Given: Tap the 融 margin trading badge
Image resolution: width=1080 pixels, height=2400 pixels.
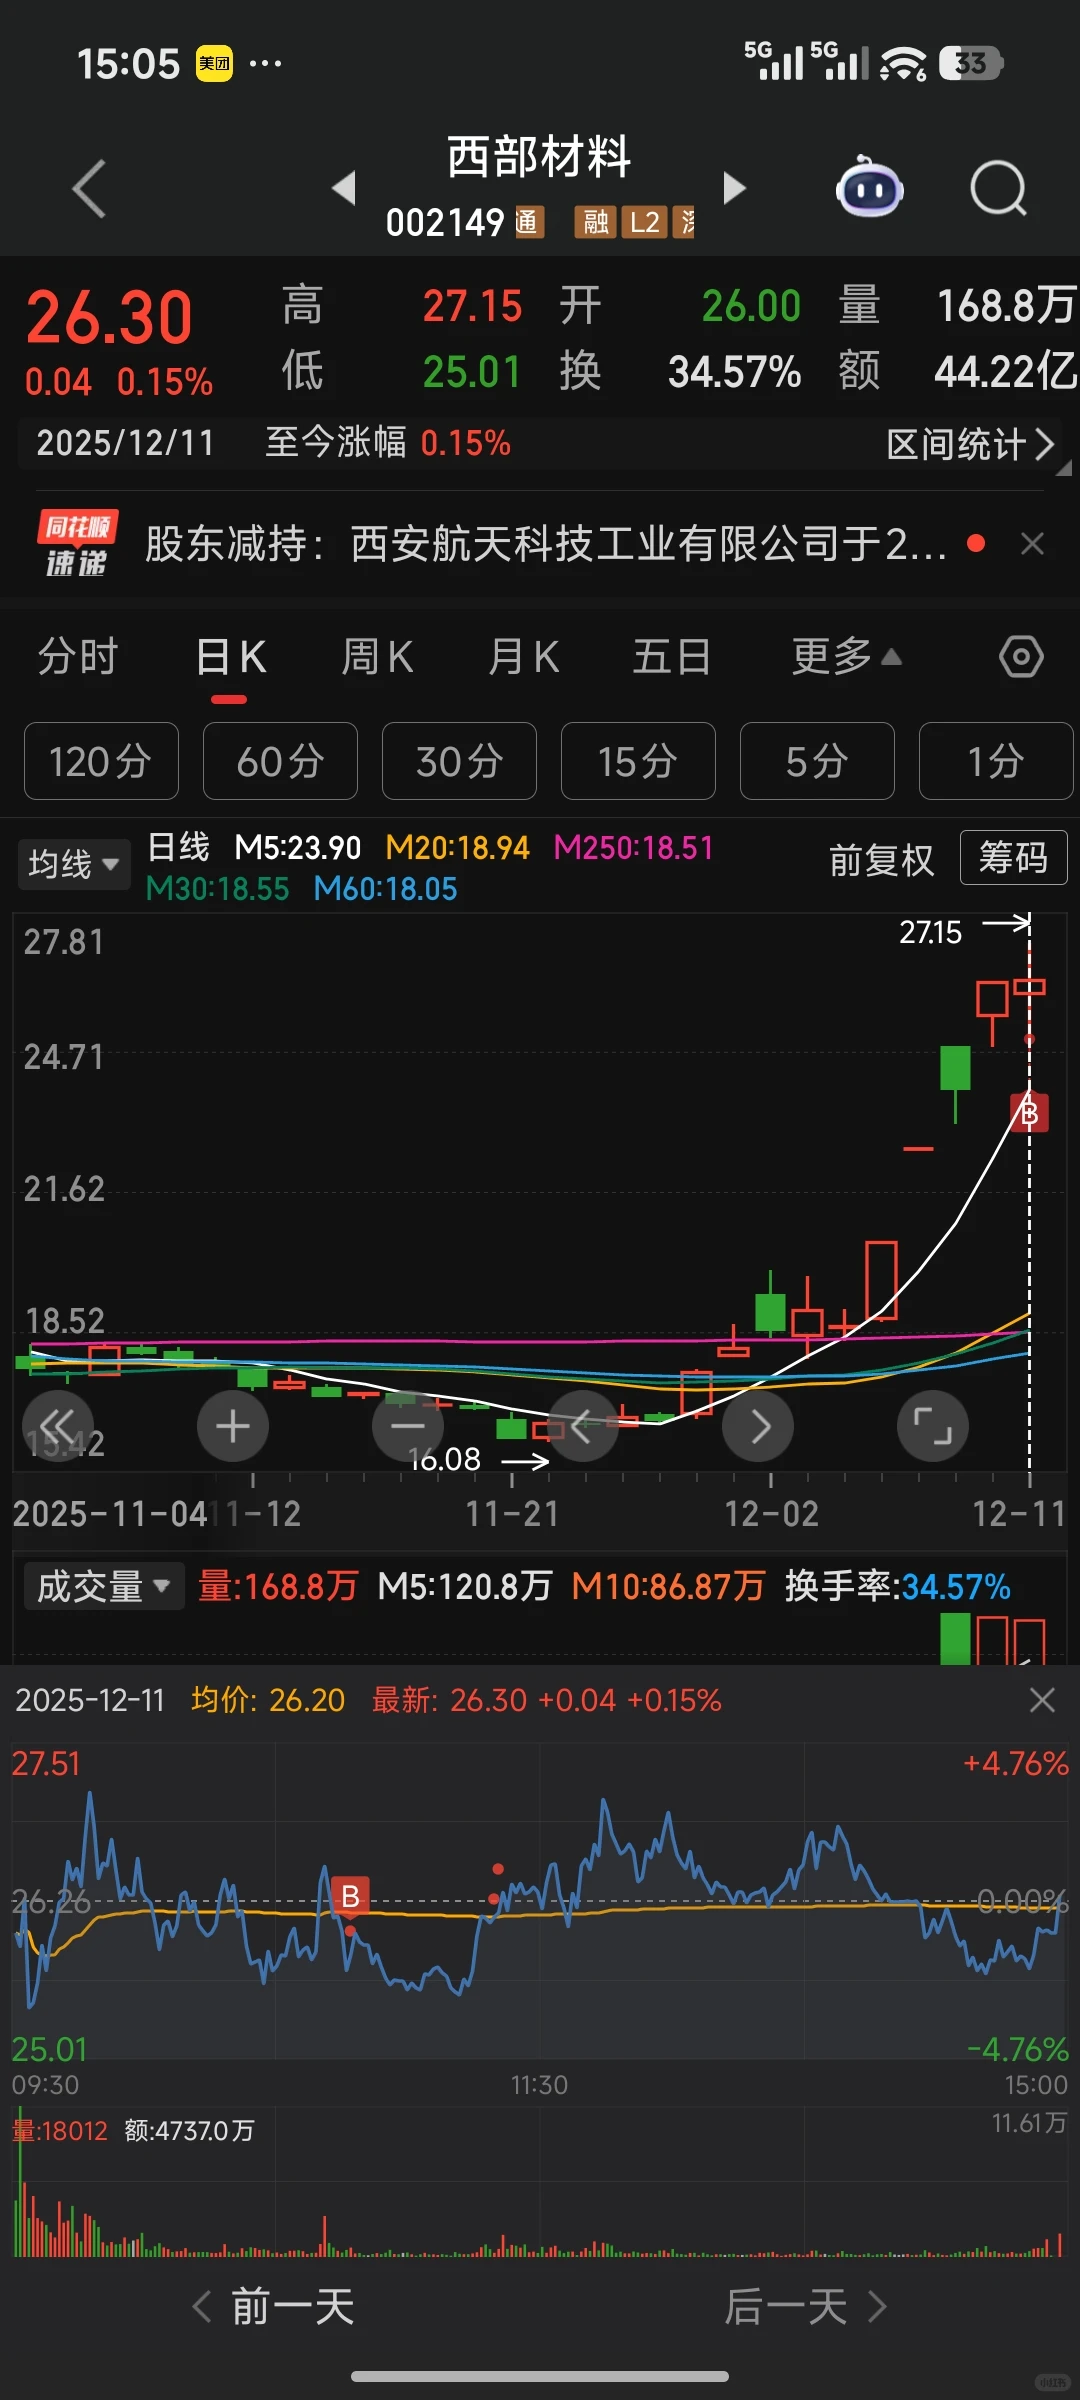Looking at the screenshot, I should (x=596, y=222).
